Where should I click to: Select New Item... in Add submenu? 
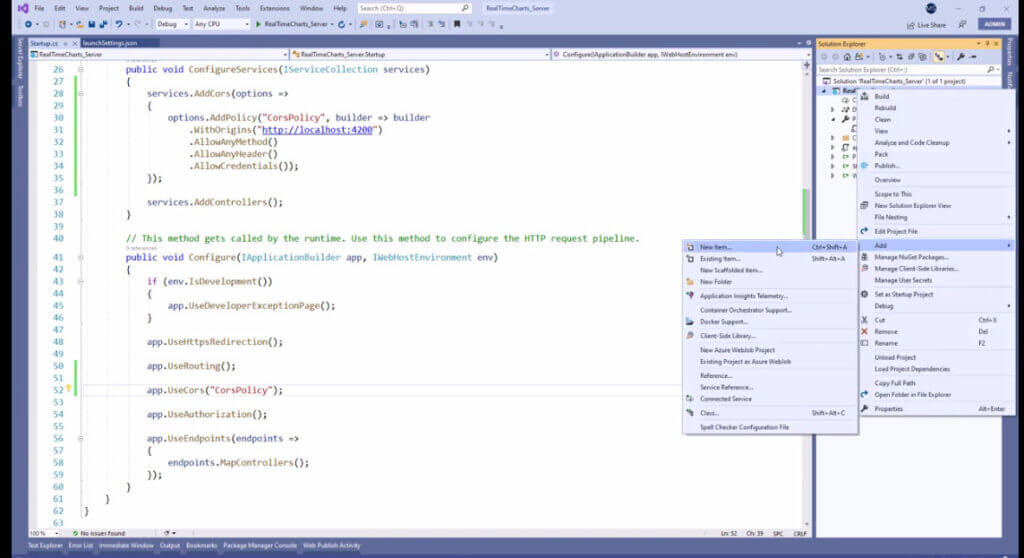pos(716,247)
